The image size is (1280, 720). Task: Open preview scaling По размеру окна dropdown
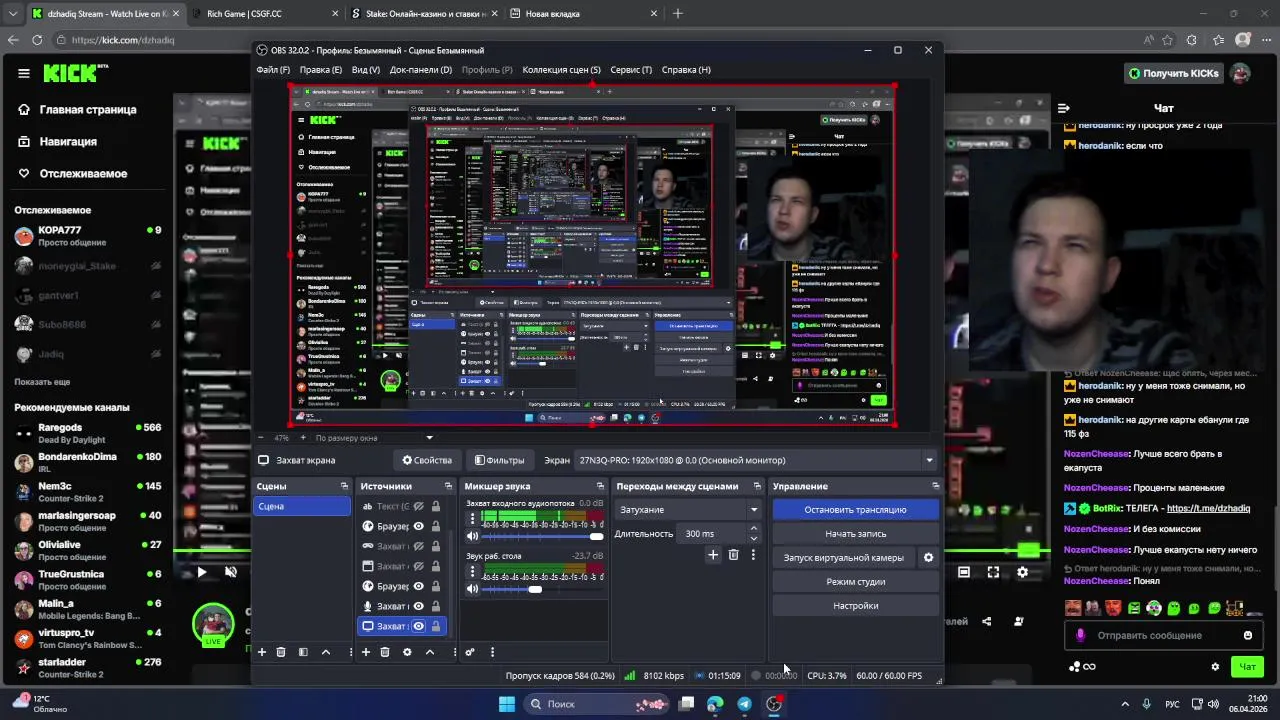coord(375,438)
